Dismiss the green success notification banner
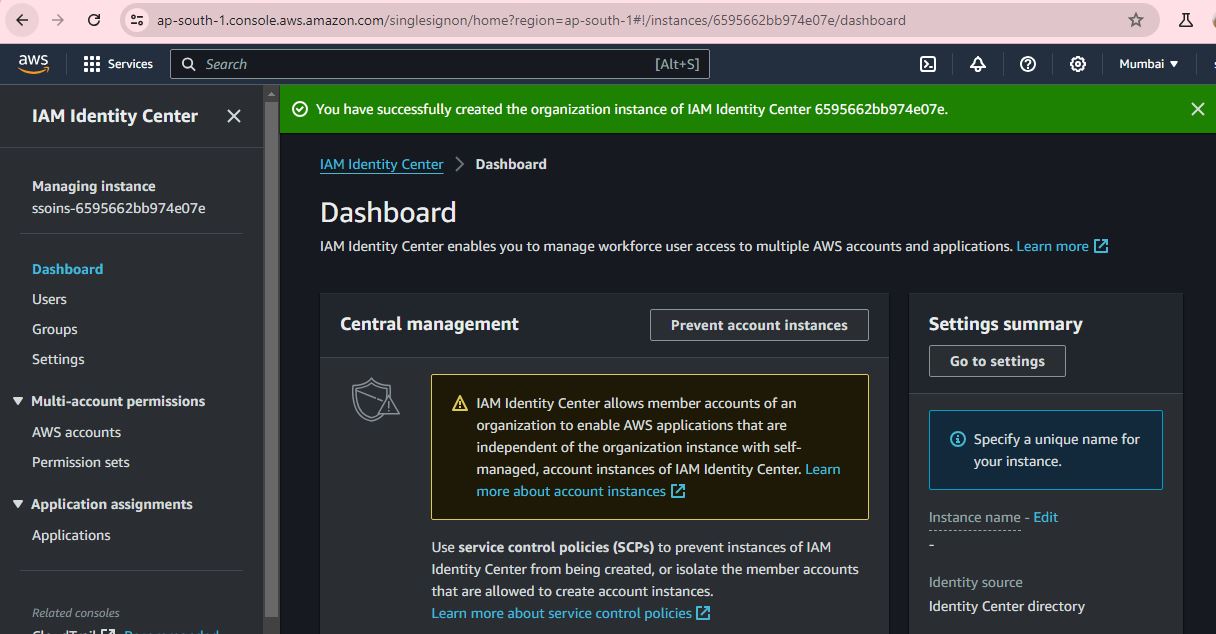Screen dimensions: 1216x634 coord(1197,109)
